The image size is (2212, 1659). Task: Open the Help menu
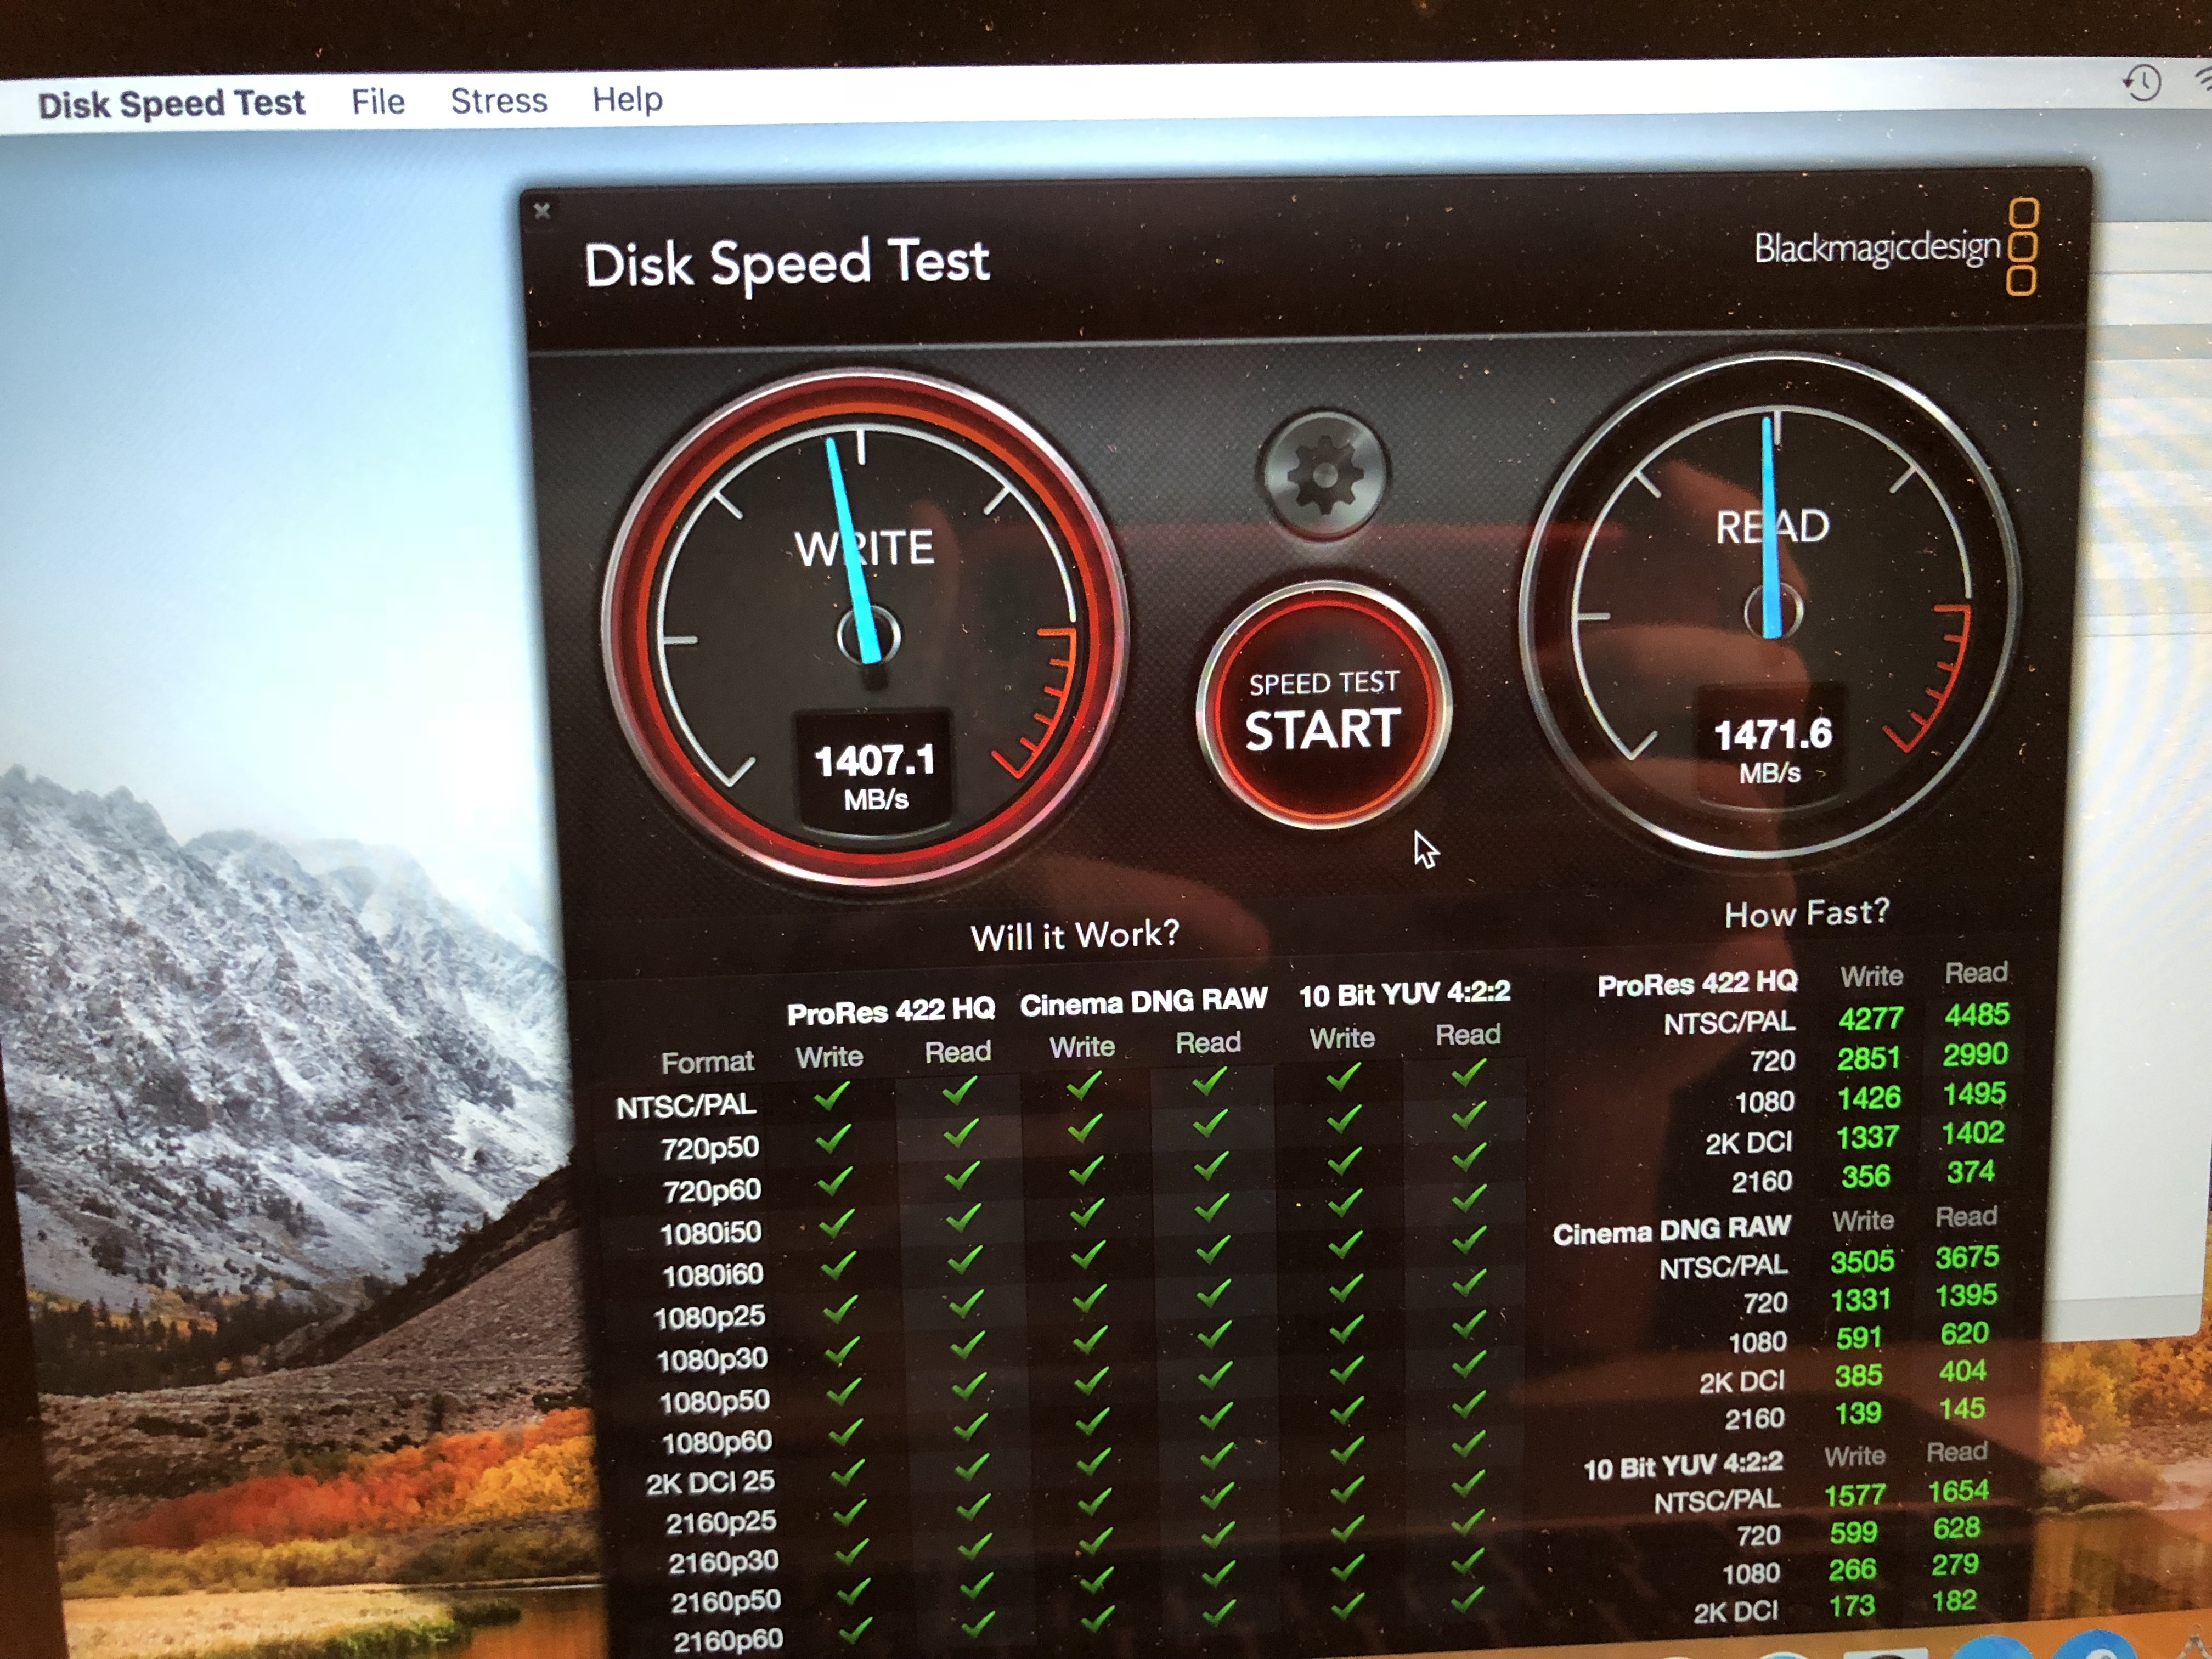[627, 99]
